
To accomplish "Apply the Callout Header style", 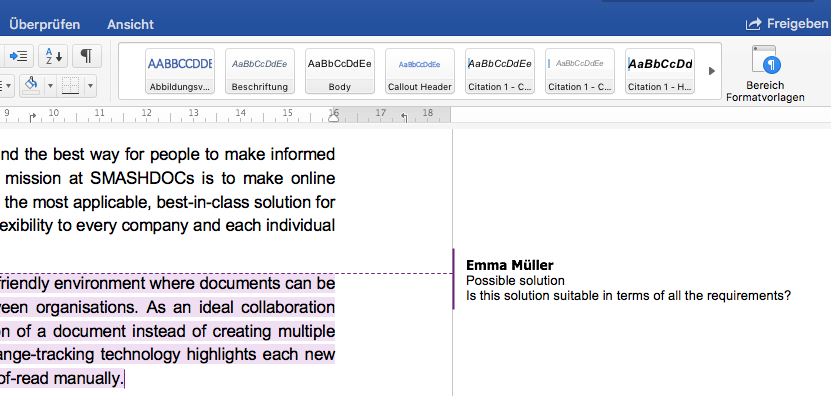I will (x=420, y=71).
